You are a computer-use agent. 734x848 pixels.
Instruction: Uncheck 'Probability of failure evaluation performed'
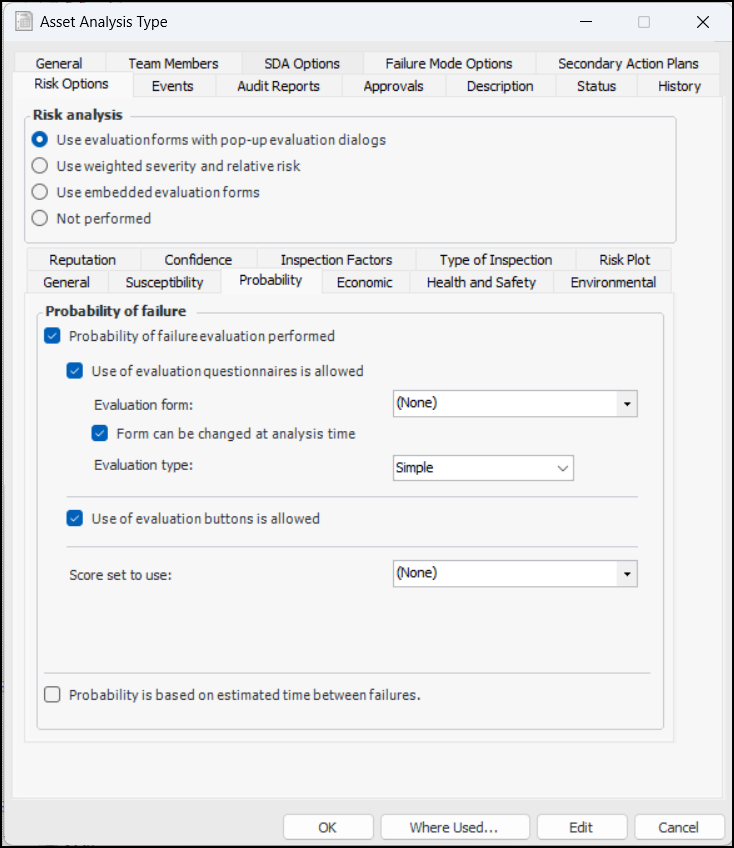(53, 337)
